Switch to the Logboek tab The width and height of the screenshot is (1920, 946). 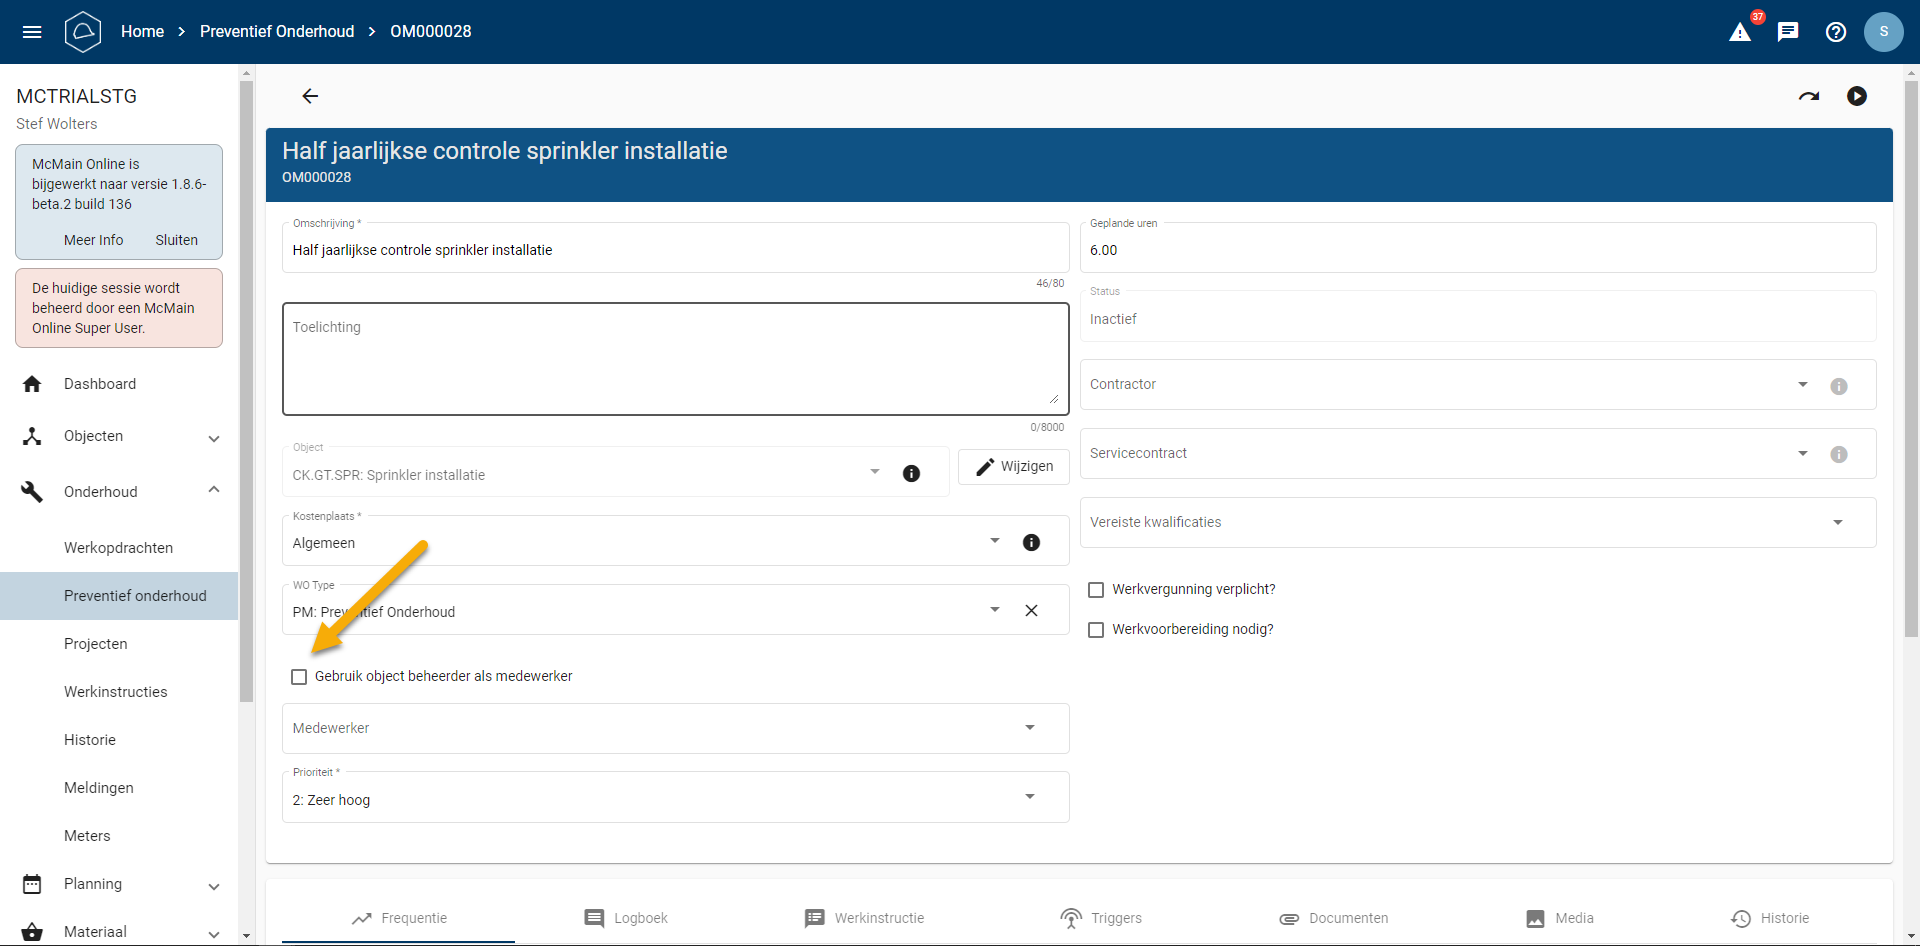click(626, 918)
